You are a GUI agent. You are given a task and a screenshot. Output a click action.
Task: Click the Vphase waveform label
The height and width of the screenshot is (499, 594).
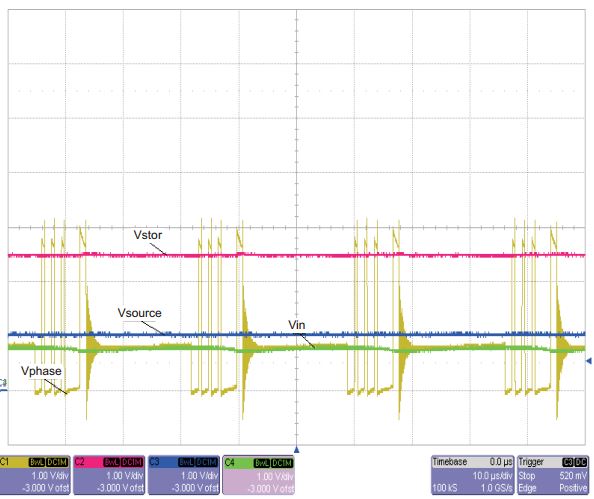tap(41, 371)
